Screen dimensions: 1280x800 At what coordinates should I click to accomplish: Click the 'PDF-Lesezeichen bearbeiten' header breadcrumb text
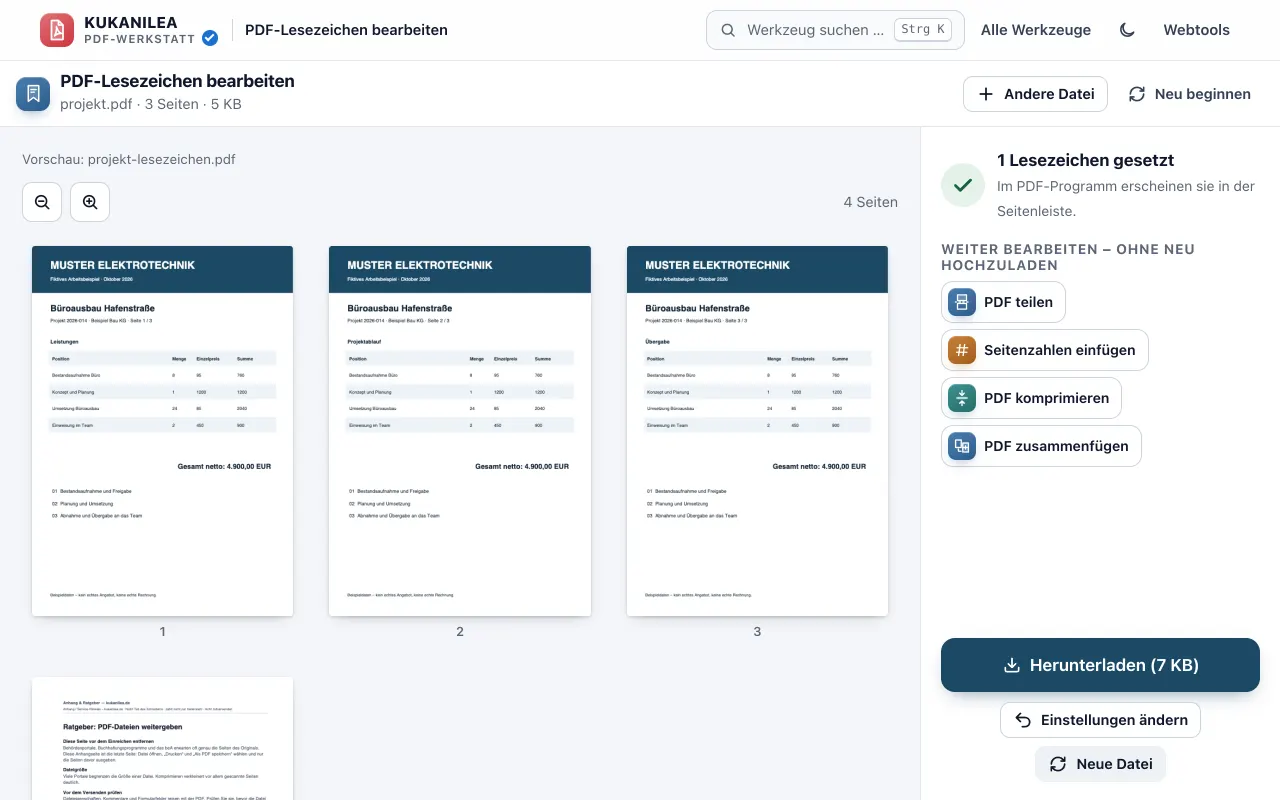346,30
